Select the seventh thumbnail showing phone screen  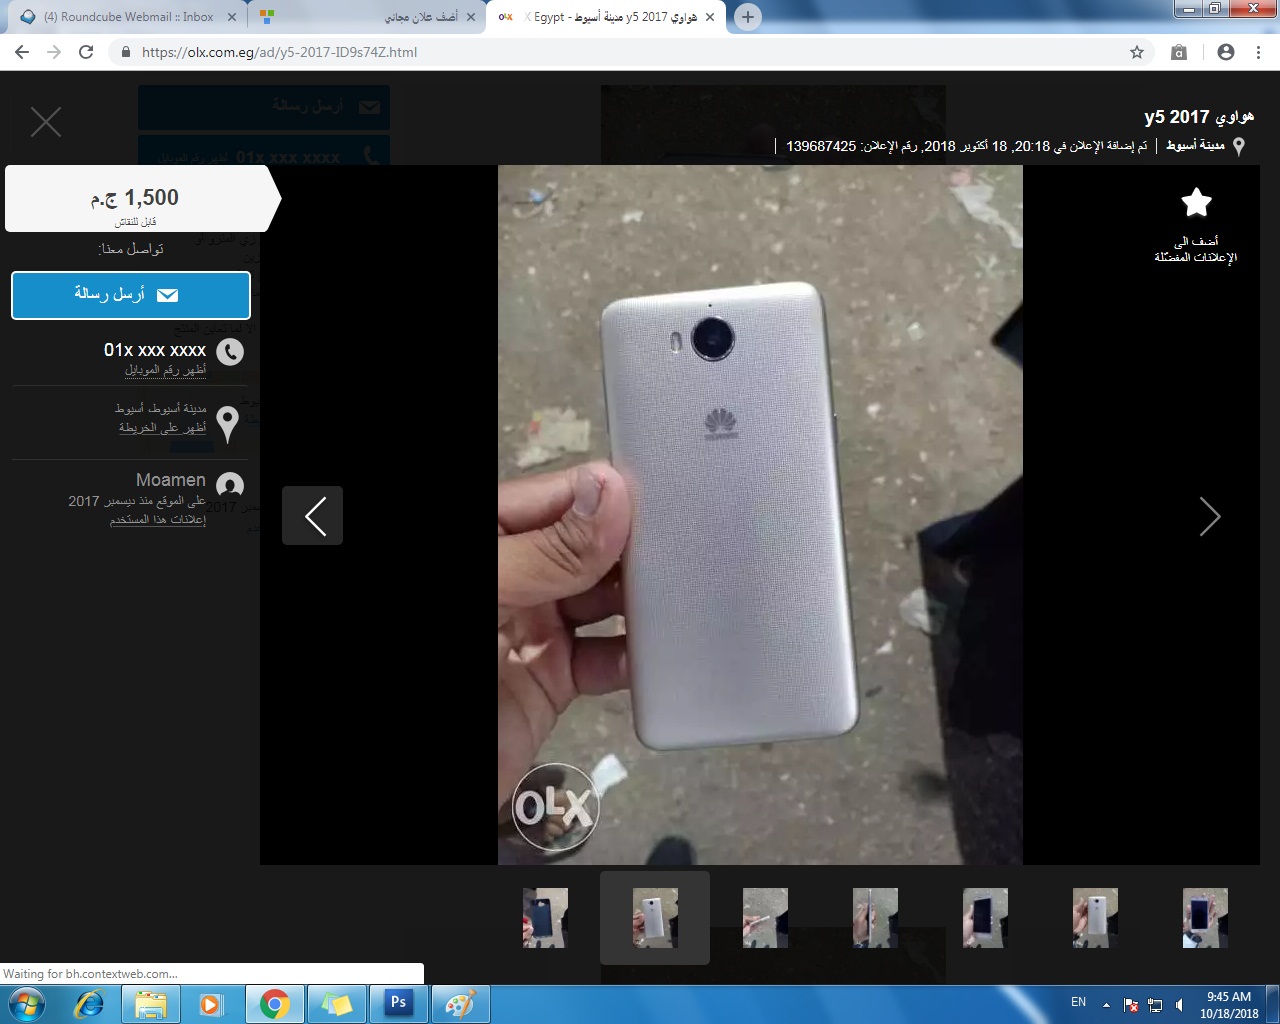tap(1205, 918)
